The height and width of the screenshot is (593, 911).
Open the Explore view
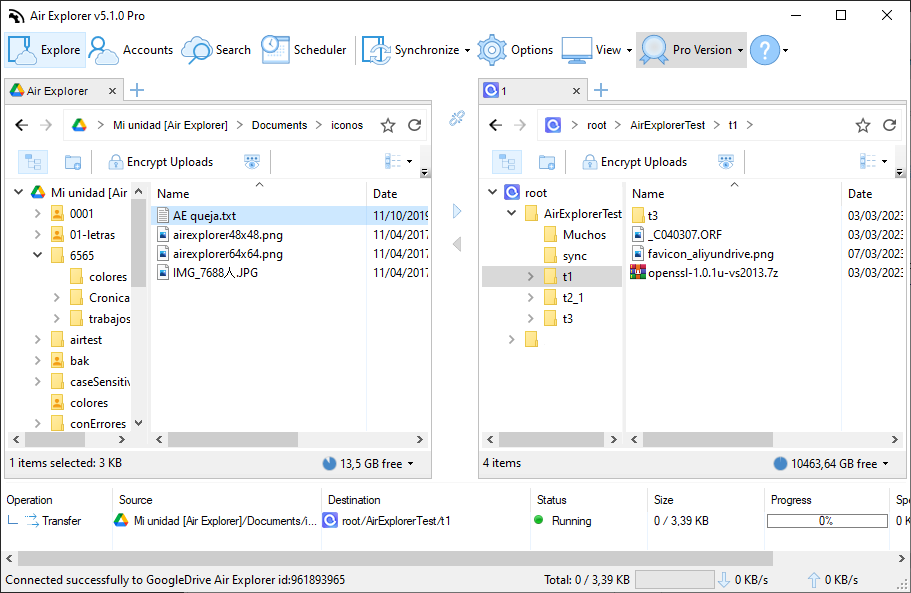(45, 50)
